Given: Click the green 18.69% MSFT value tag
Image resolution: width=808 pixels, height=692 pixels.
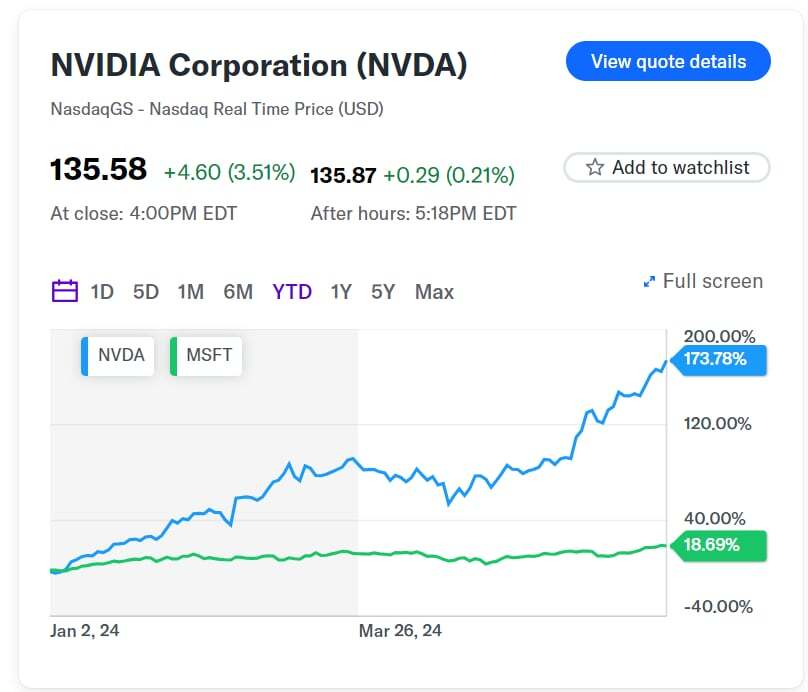Looking at the screenshot, I should 716,545.
